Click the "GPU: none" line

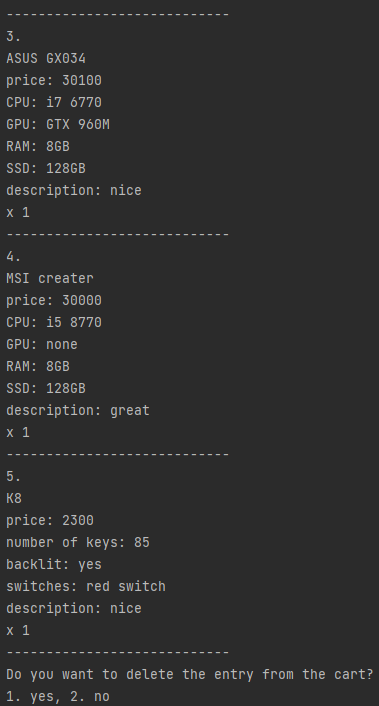pyautogui.click(x=42, y=344)
